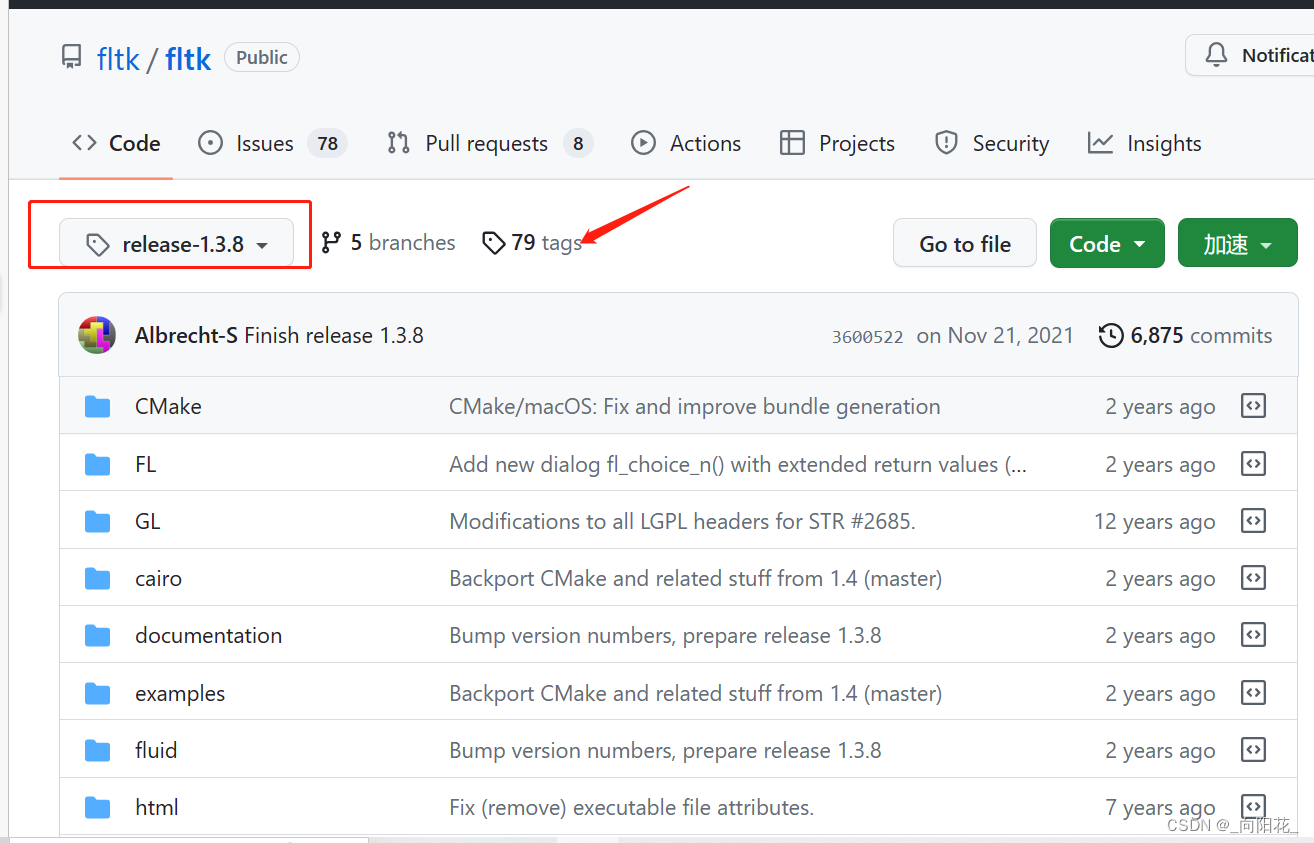Switch to the Issues tab
Image resolution: width=1314 pixels, height=843 pixels.
click(272, 144)
